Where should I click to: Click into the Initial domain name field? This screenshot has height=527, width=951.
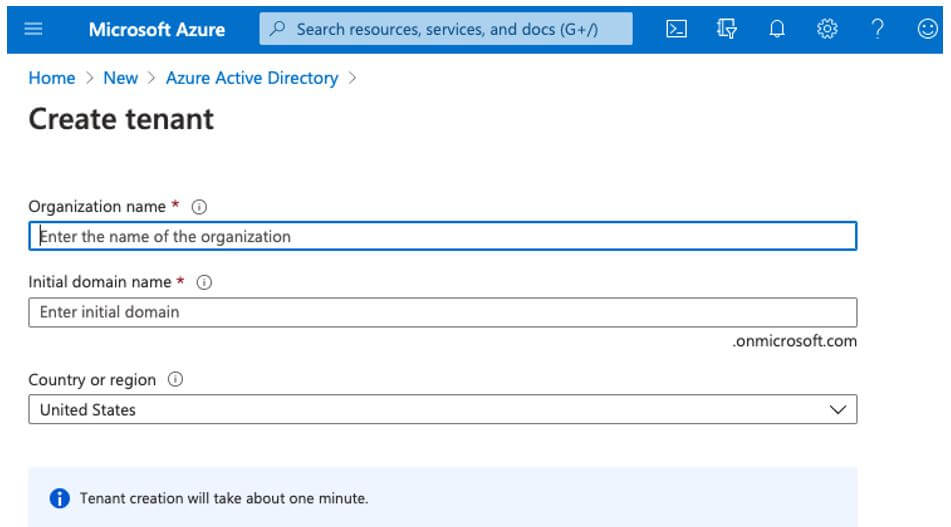[443, 312]
